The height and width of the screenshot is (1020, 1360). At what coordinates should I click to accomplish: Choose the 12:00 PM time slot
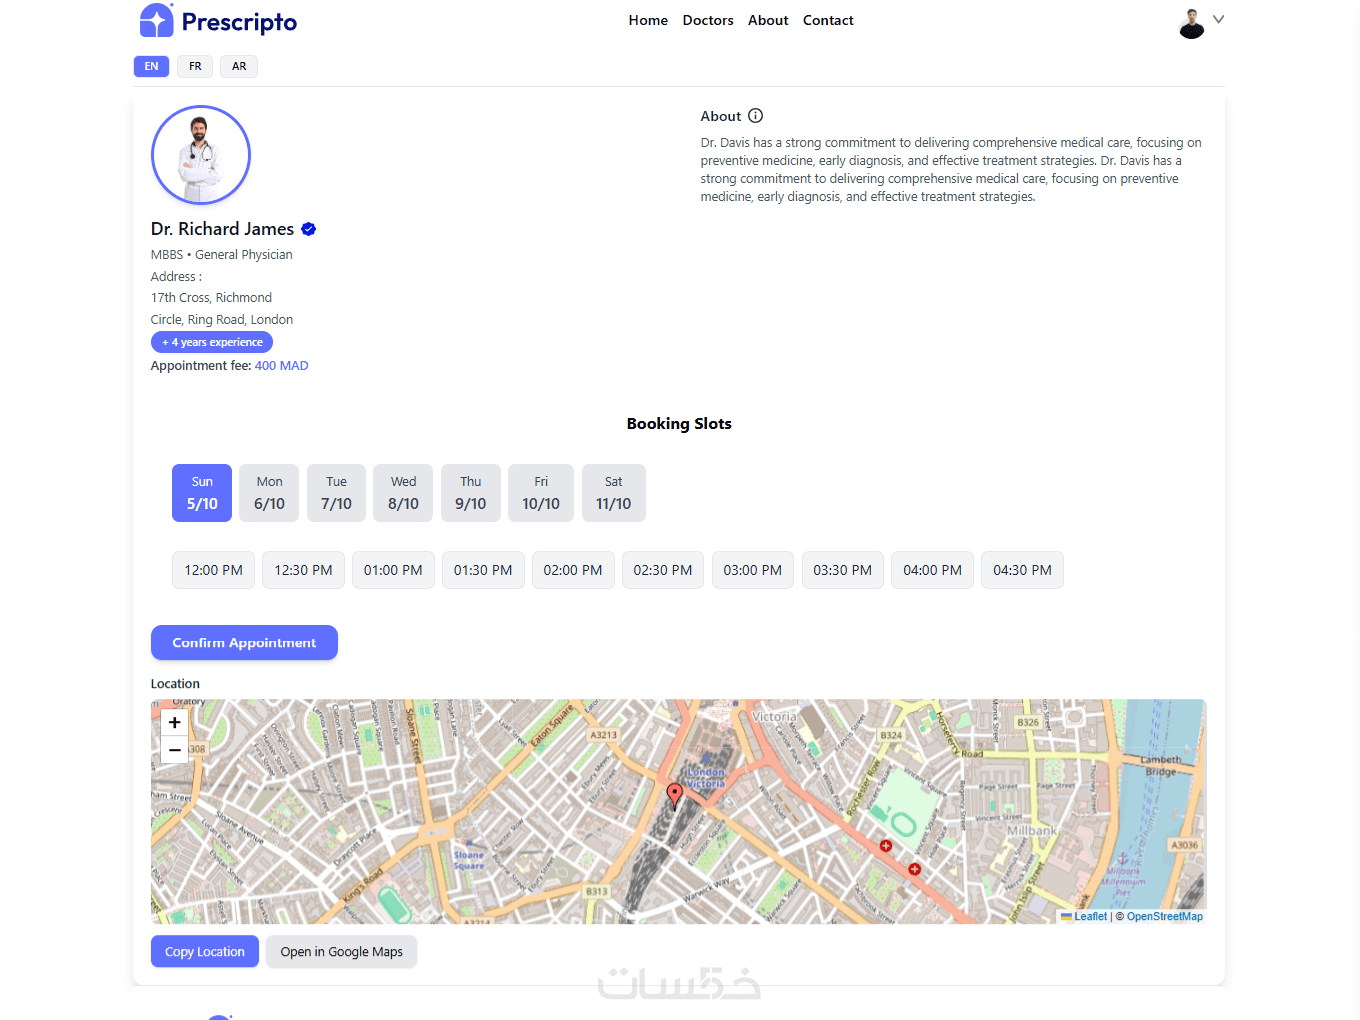pos(214,570)
